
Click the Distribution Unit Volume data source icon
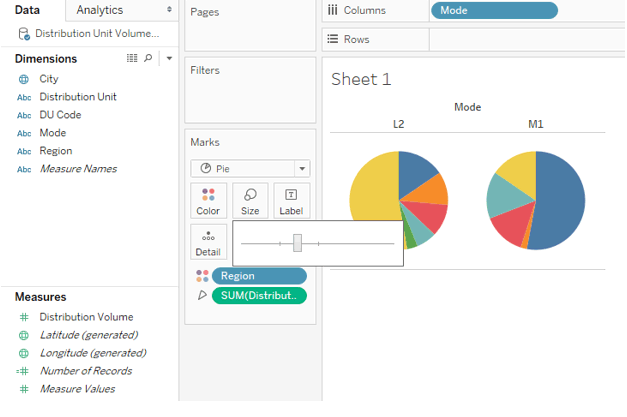click(x=24, y=33)
